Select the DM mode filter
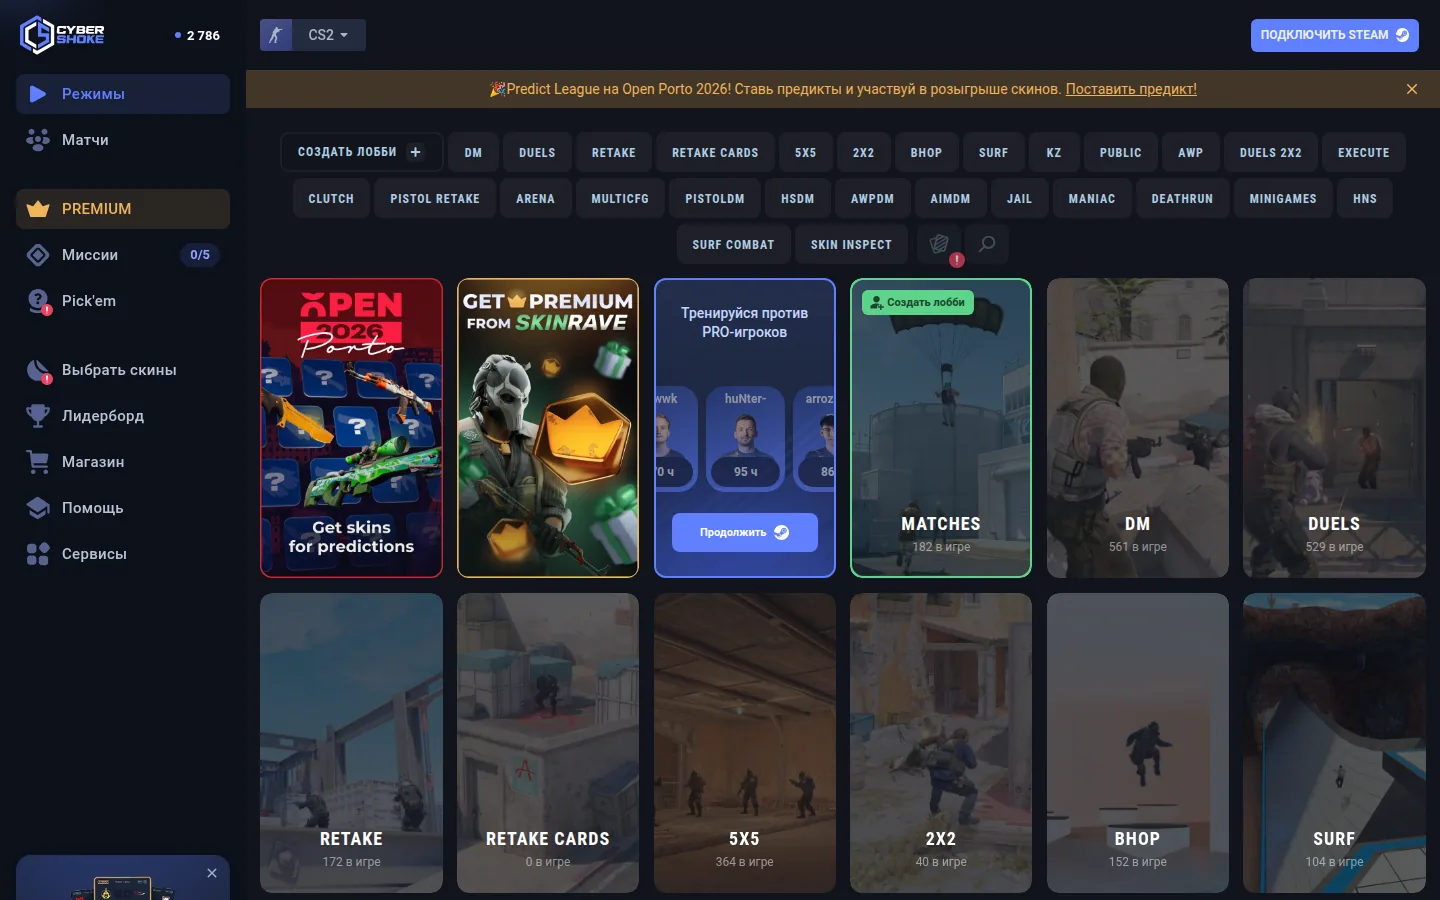The width and height of the screenshot is (1440, 900). (473, 153)
